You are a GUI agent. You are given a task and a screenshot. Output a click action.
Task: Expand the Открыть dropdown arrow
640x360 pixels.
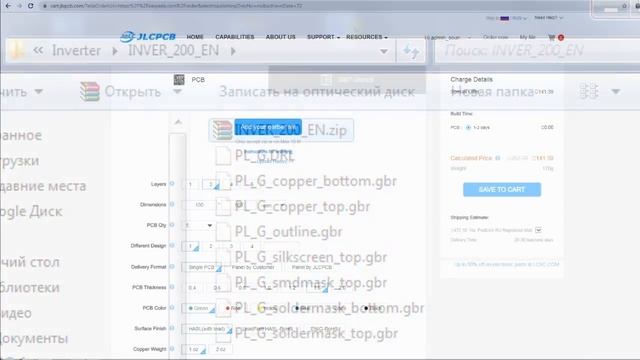[177, 91]
